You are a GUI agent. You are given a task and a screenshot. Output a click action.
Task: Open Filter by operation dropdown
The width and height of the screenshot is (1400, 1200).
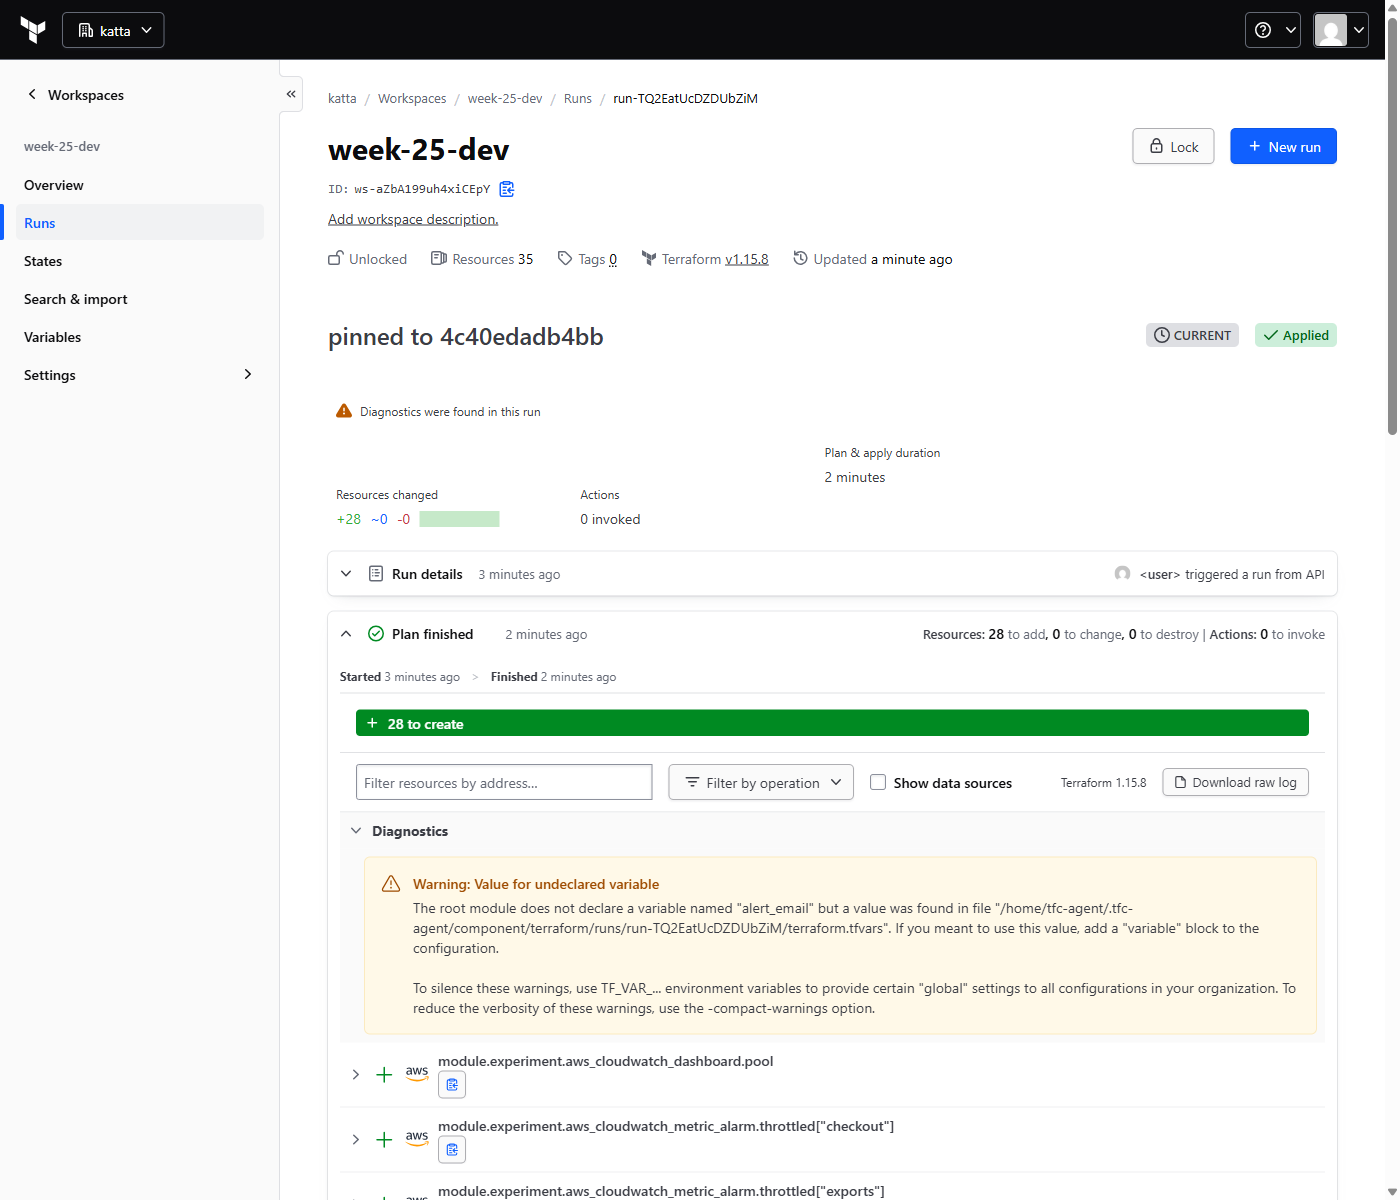[761, 782]
